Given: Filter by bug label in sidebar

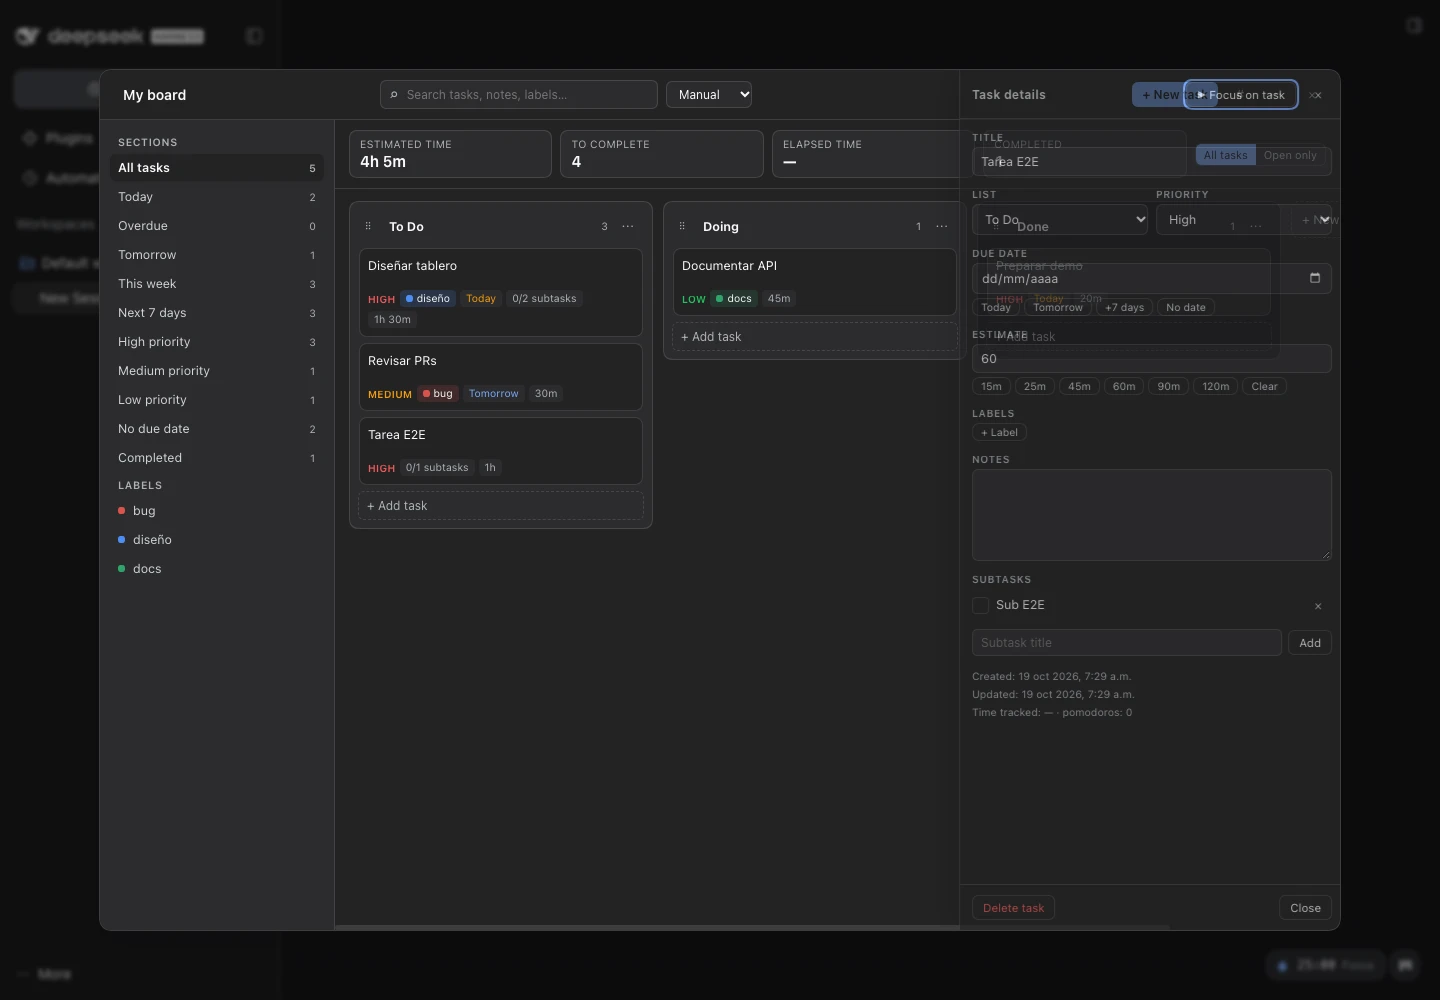Looking at the screenshot, I should pos(217,511).
